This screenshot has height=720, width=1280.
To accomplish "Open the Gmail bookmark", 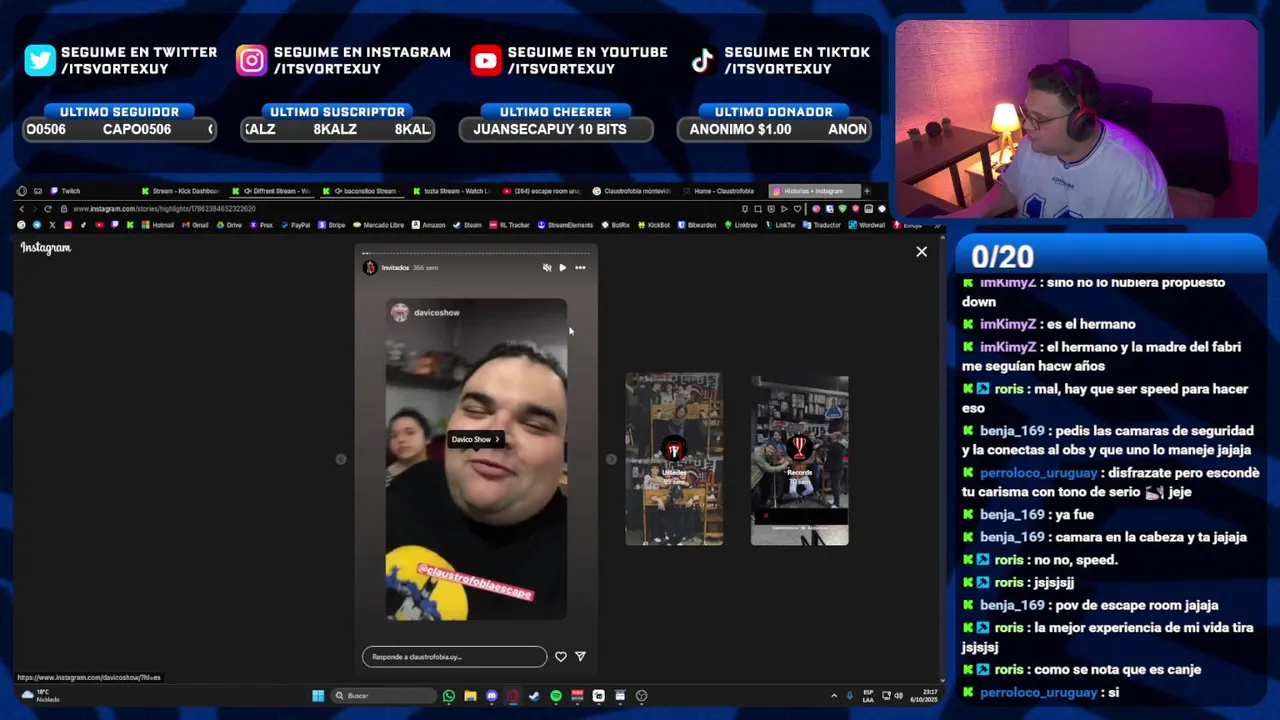I will pos(194,225).
